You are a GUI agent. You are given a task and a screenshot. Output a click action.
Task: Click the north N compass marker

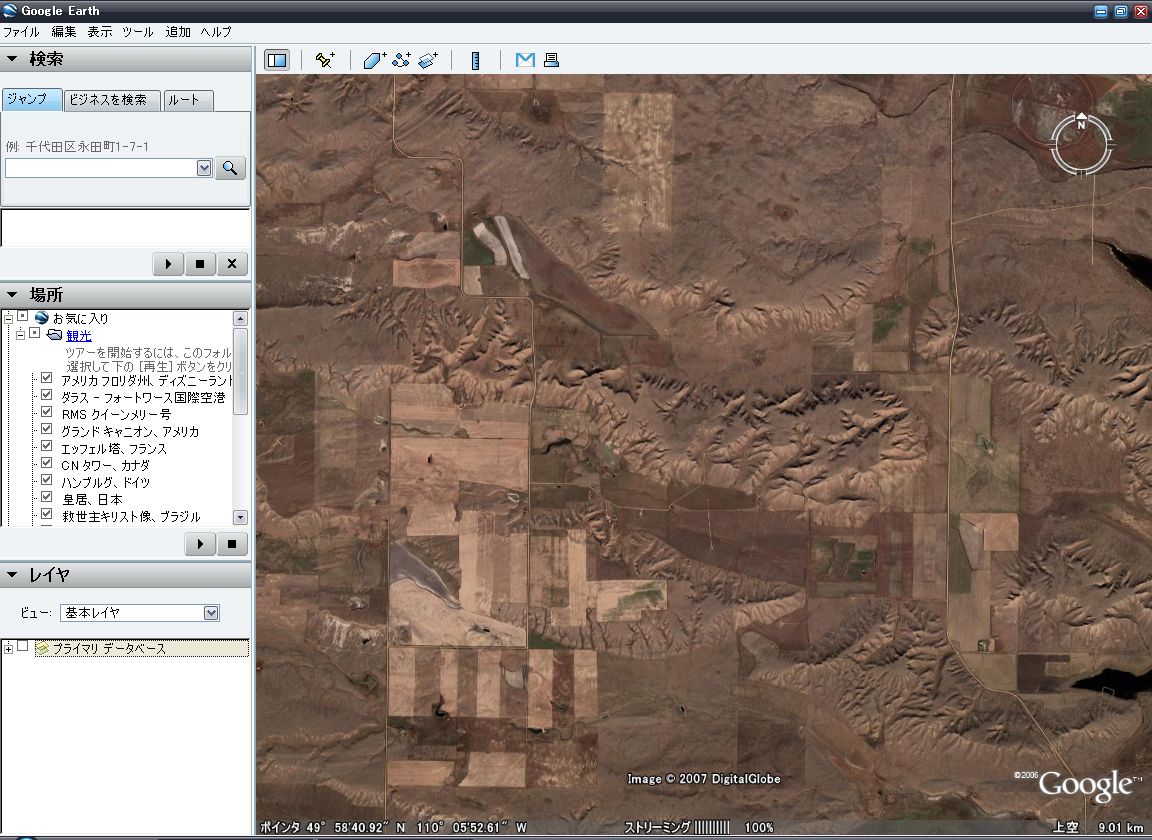1081,121
